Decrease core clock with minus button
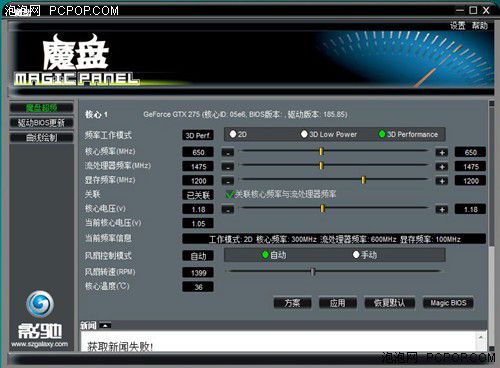Viewport: 500px width, 368px height. point(228,153)
